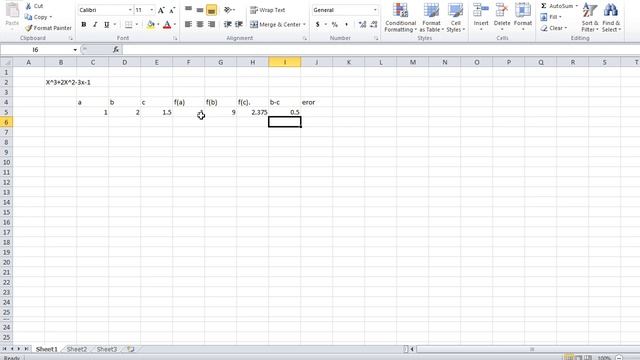Toggle Bold formatting
640x360 pixels.
tap(84, 24)
